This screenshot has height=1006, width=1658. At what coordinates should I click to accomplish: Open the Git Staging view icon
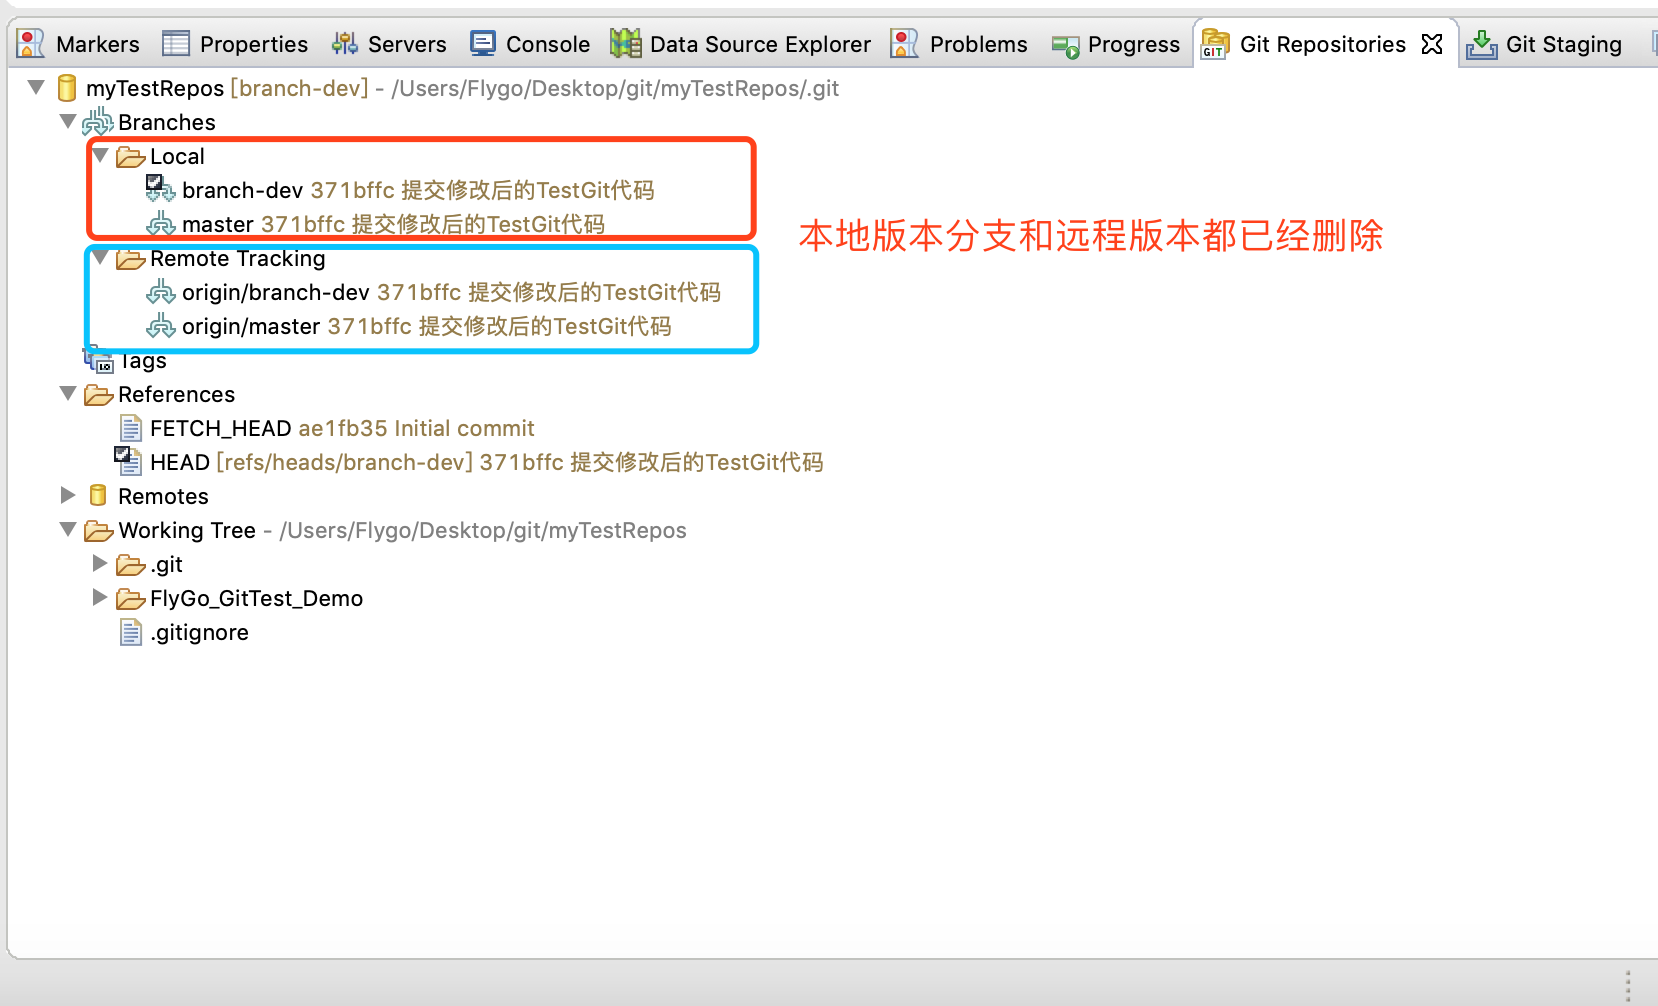point(1482,44)
